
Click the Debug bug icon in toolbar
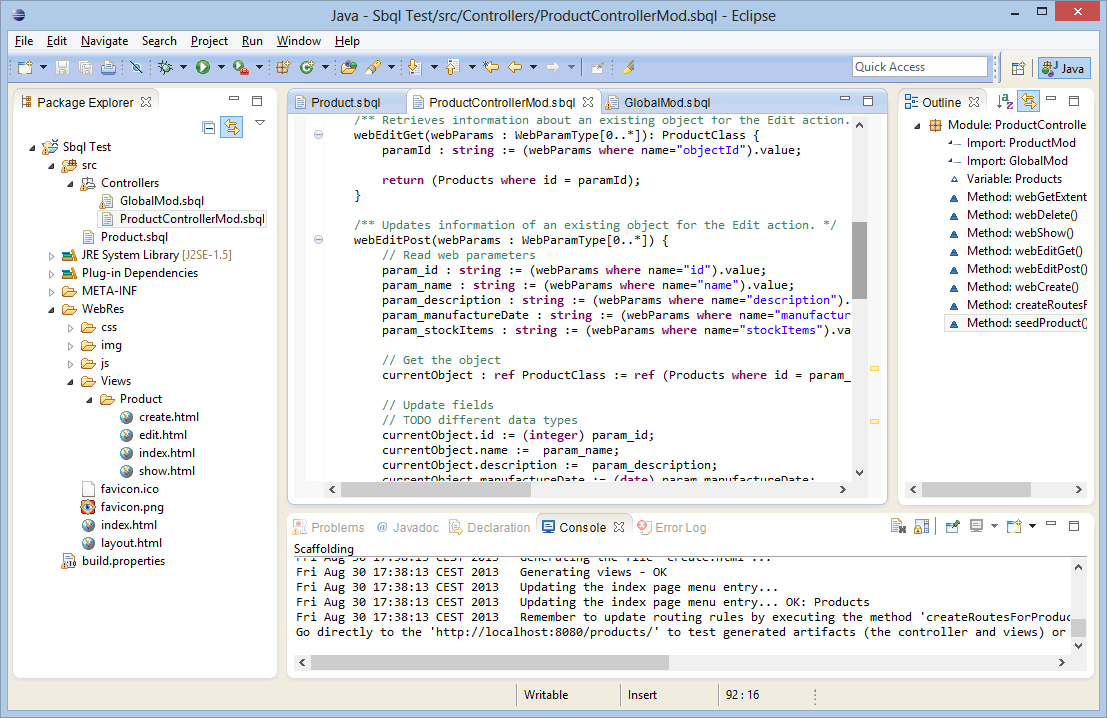[166, 67]
